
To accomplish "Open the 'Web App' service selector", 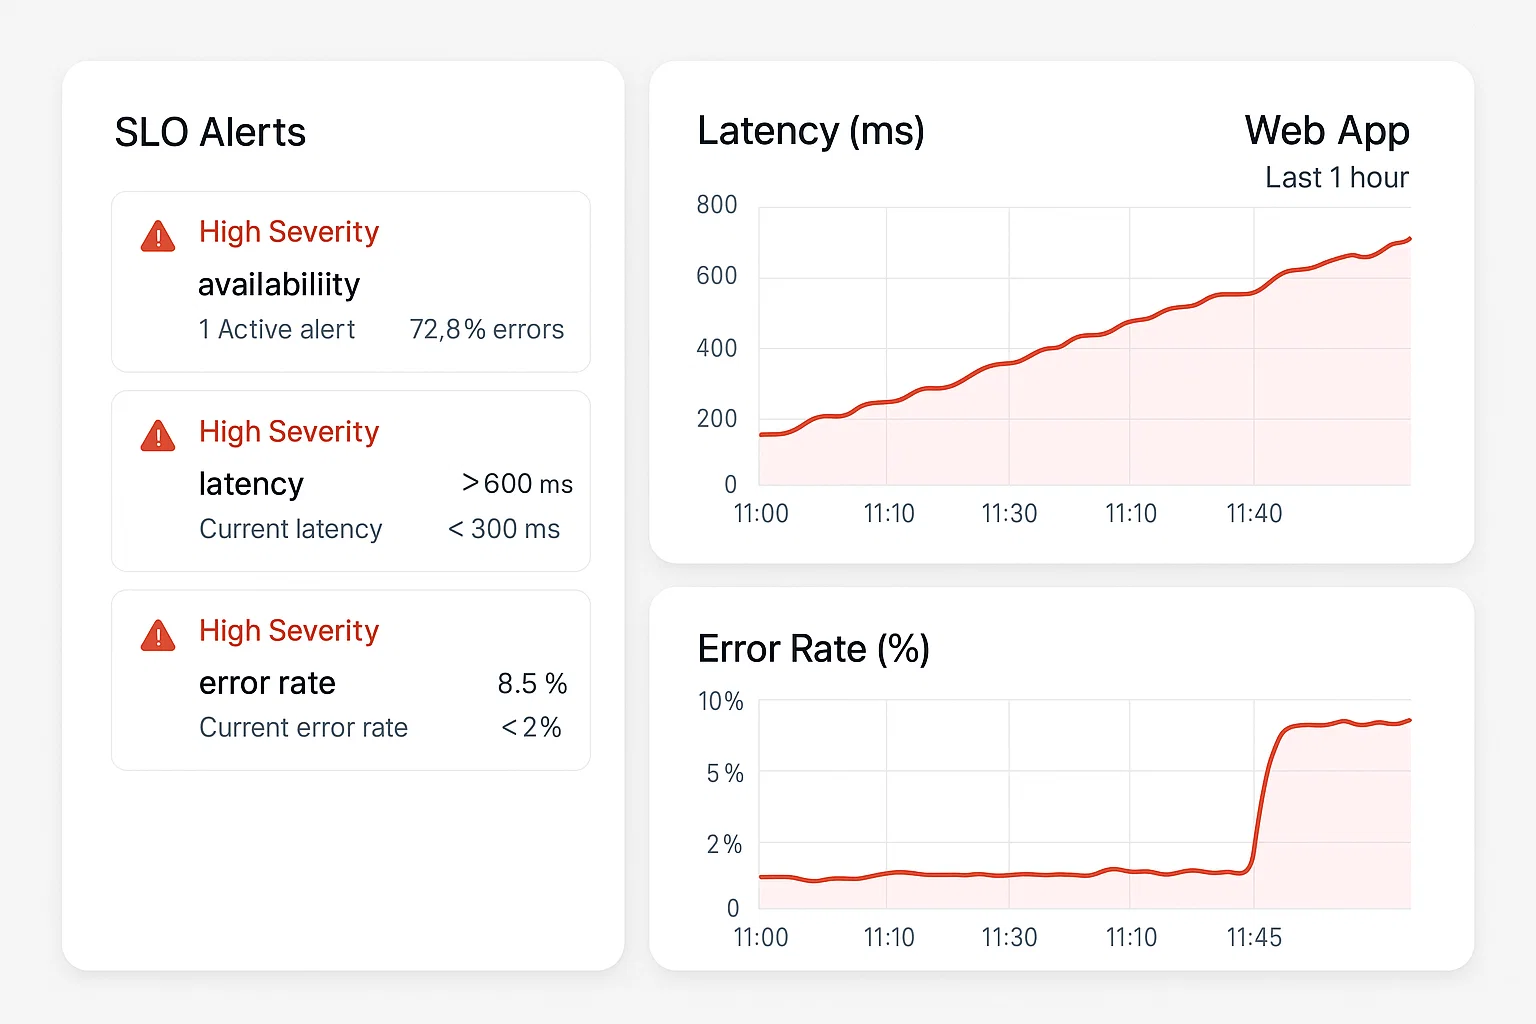I will pyautogui.click(x=1327, y=131).
